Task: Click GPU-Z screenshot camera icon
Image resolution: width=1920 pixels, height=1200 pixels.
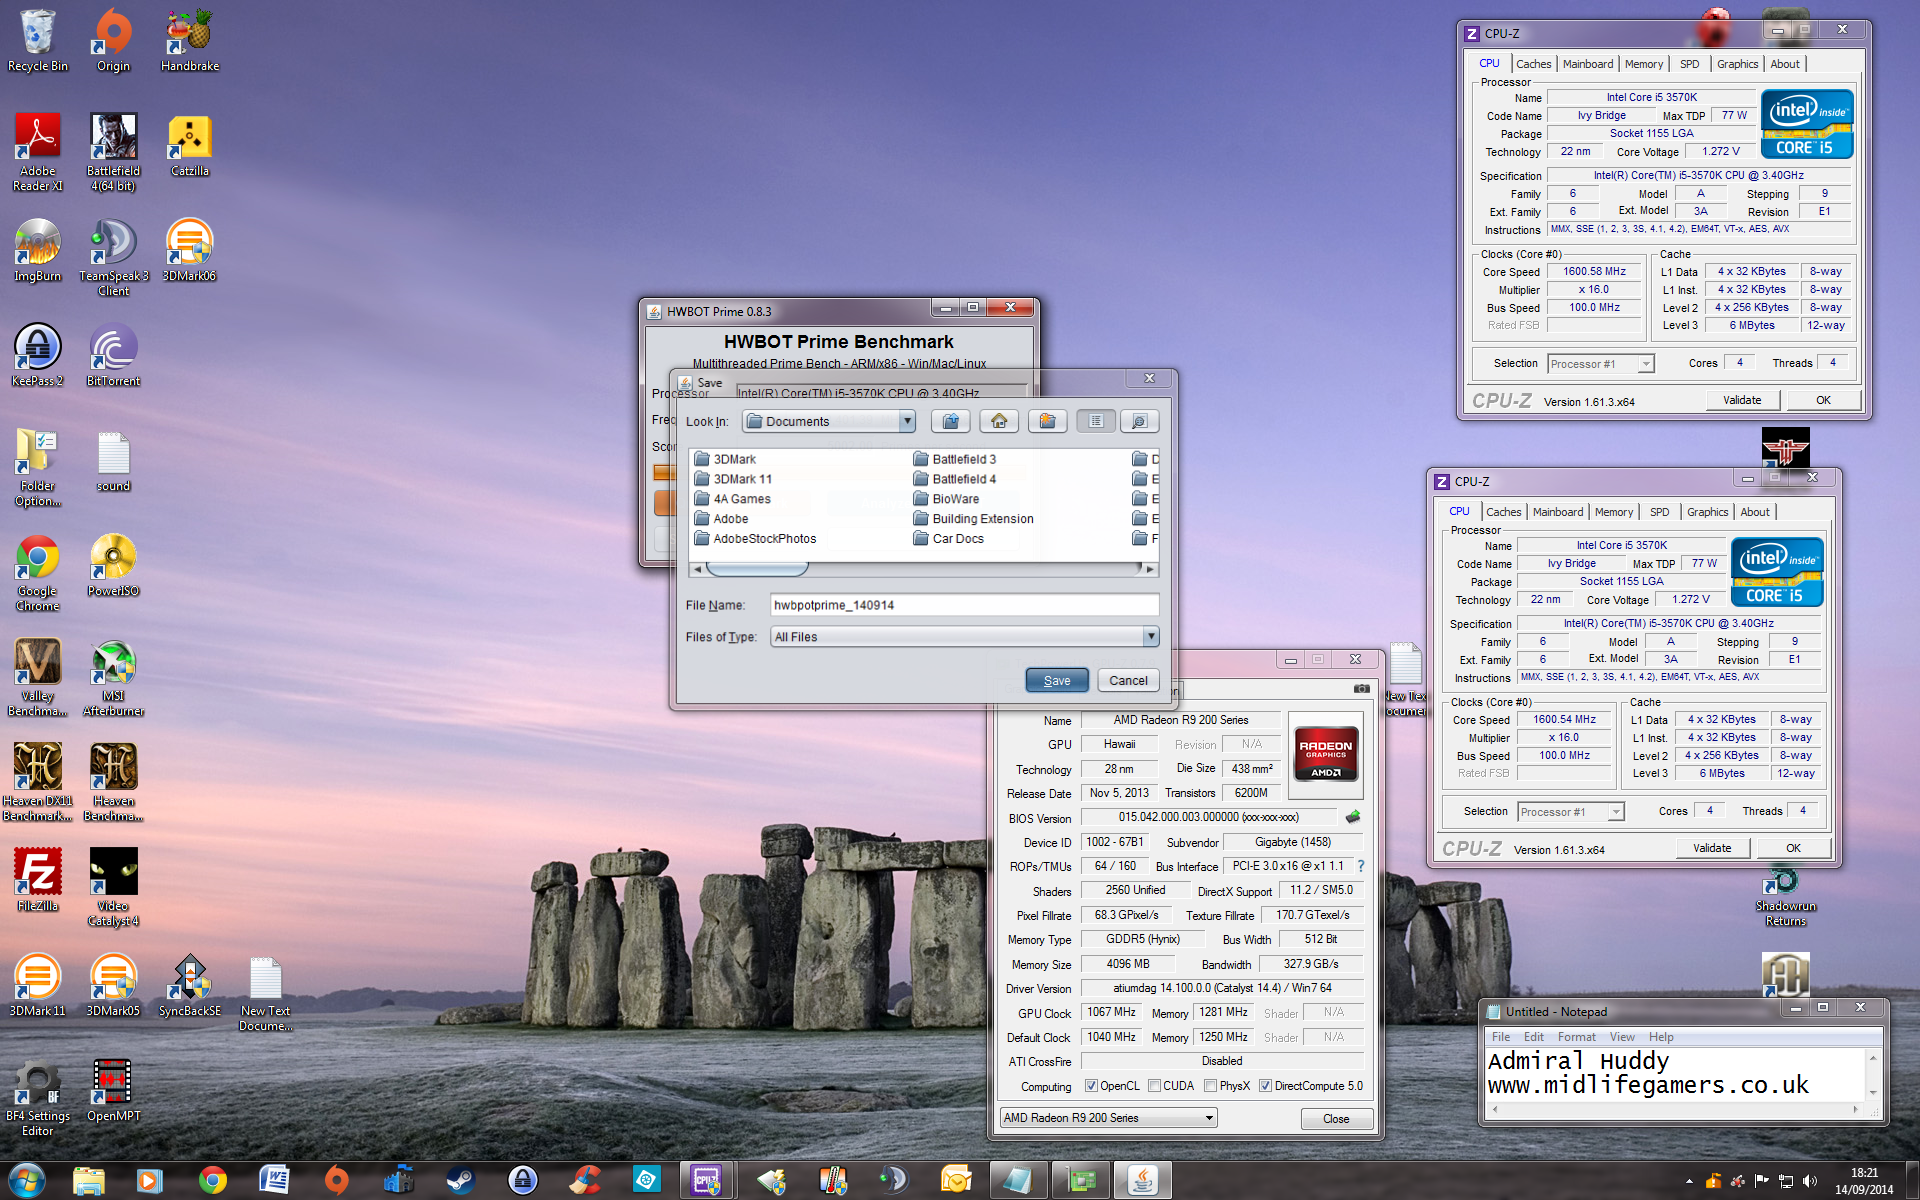Action: (x=1361, y=688)
